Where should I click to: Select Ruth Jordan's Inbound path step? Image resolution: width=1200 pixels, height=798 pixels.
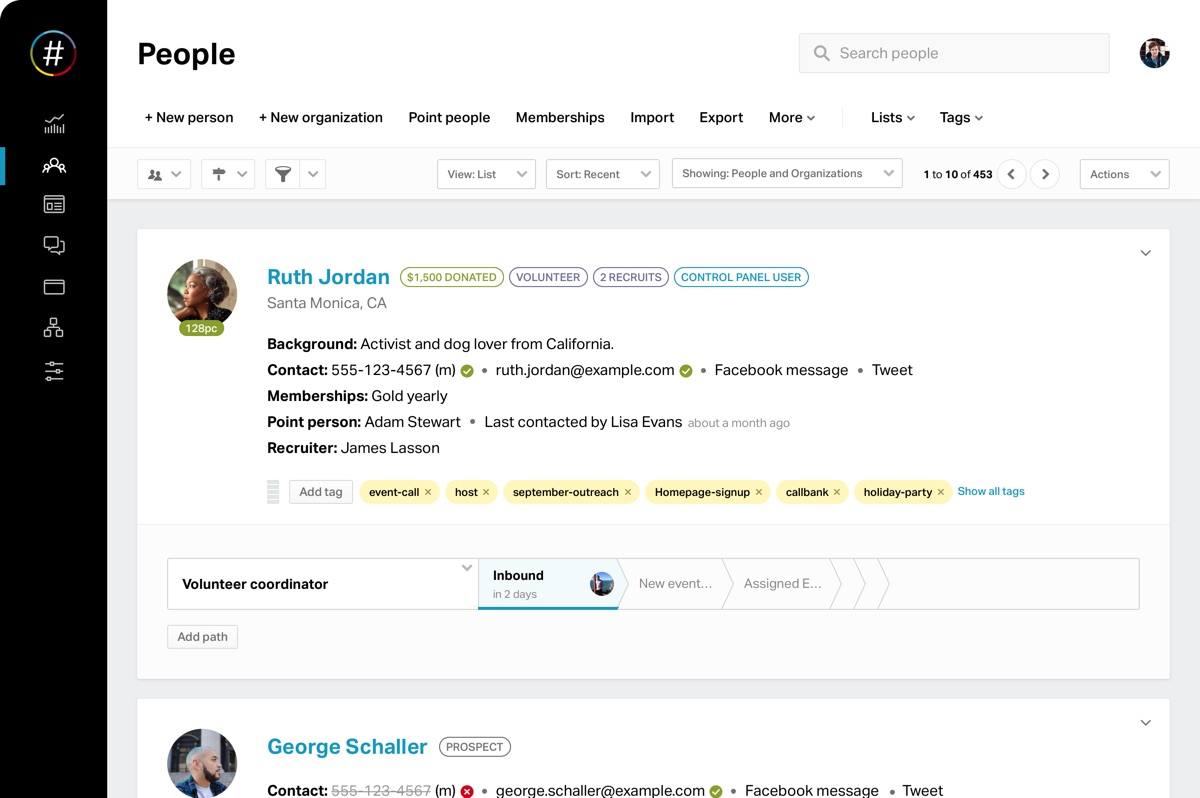(545, 582)
